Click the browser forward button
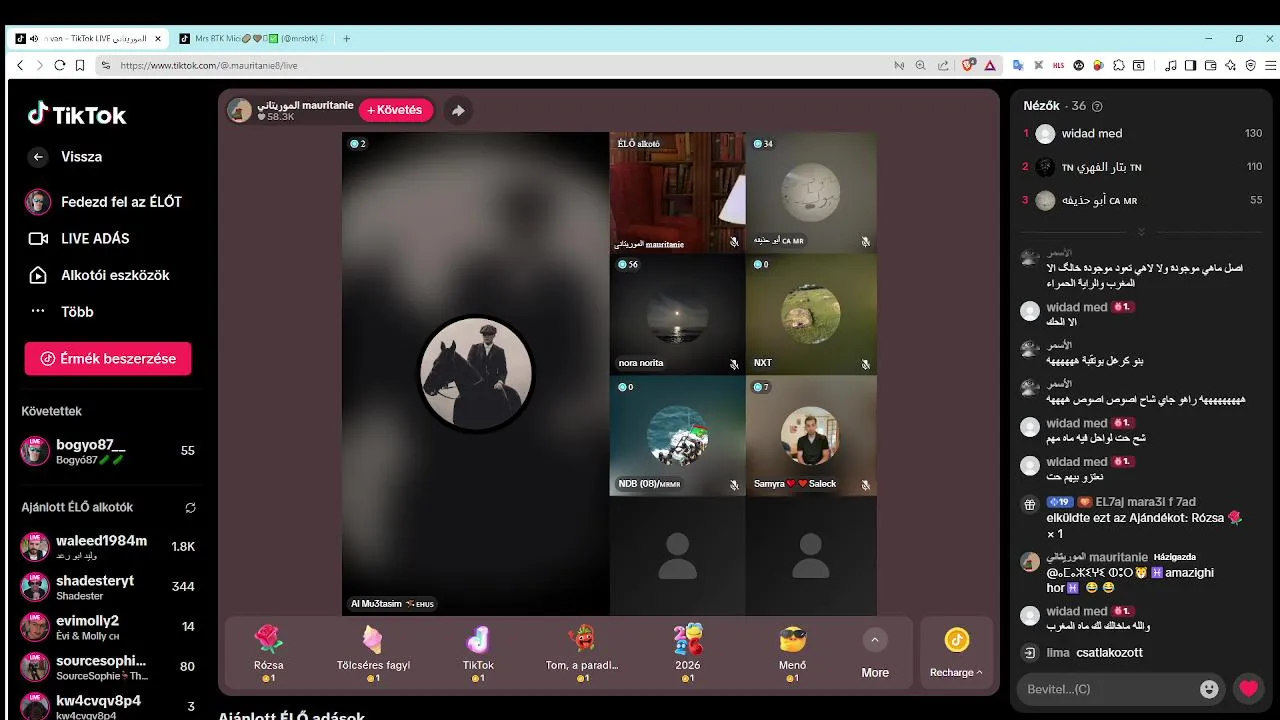This screenshot has height=720, width=1280. click(39, 65)
